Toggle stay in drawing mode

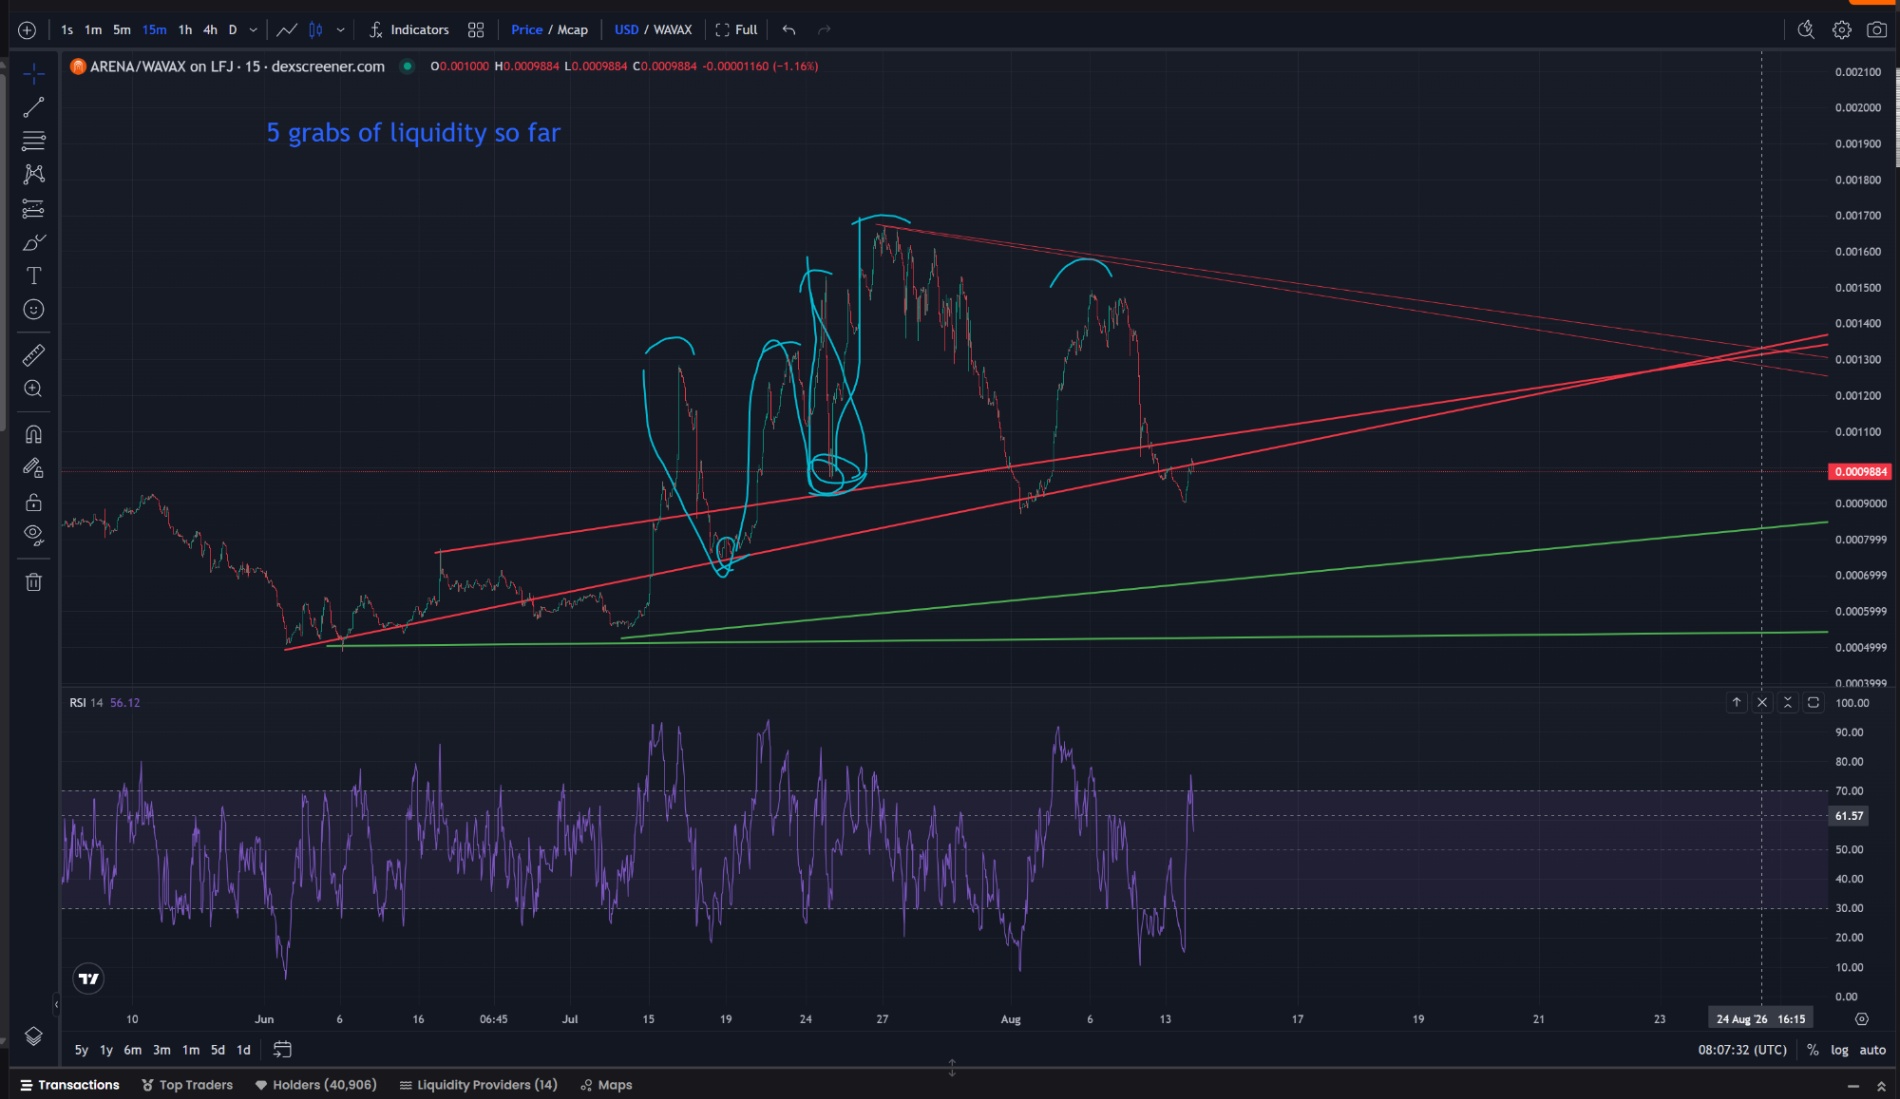(33, 468)
